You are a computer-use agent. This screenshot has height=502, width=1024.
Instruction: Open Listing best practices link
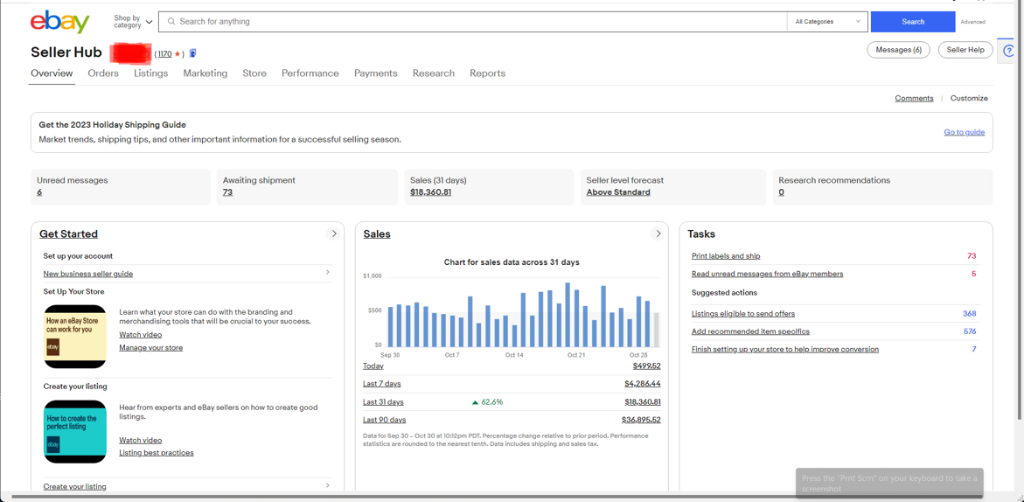click(x=156, y=453)
